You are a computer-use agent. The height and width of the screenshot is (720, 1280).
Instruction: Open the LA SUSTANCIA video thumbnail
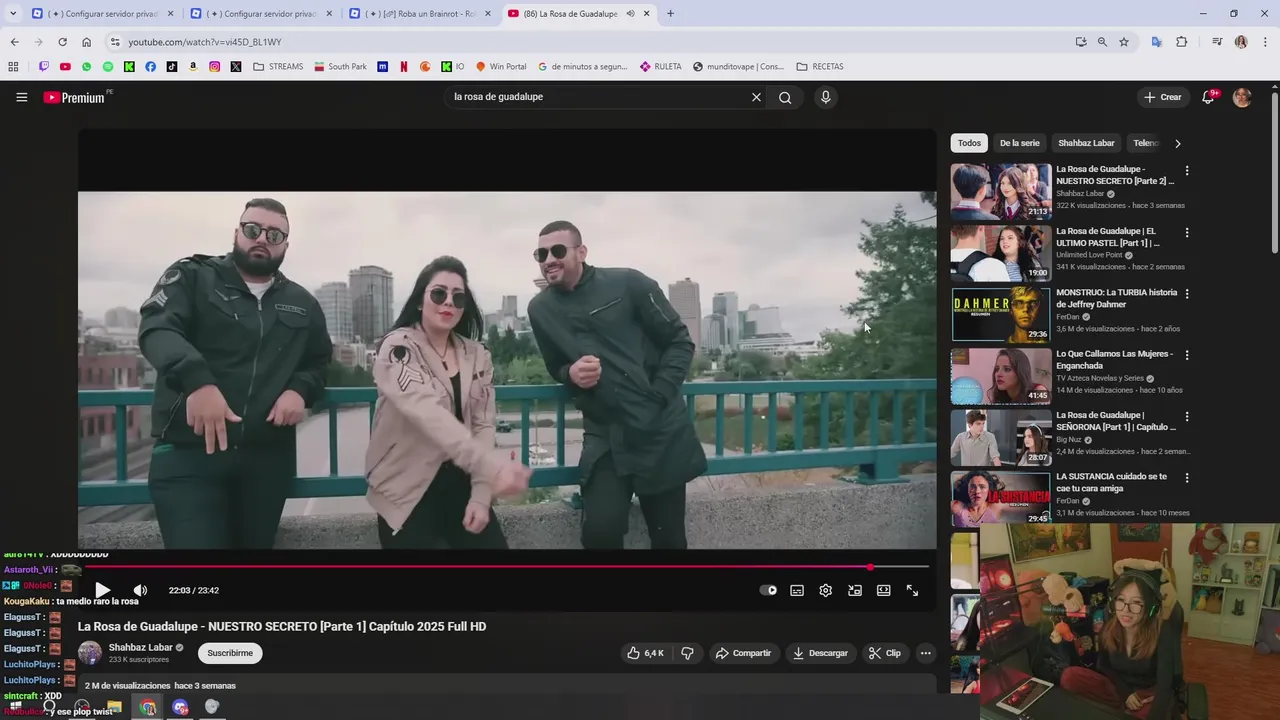(x=1001, y=498)
